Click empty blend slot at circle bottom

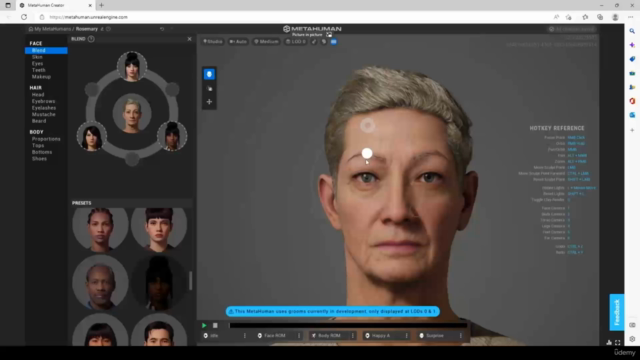point(132,159)
